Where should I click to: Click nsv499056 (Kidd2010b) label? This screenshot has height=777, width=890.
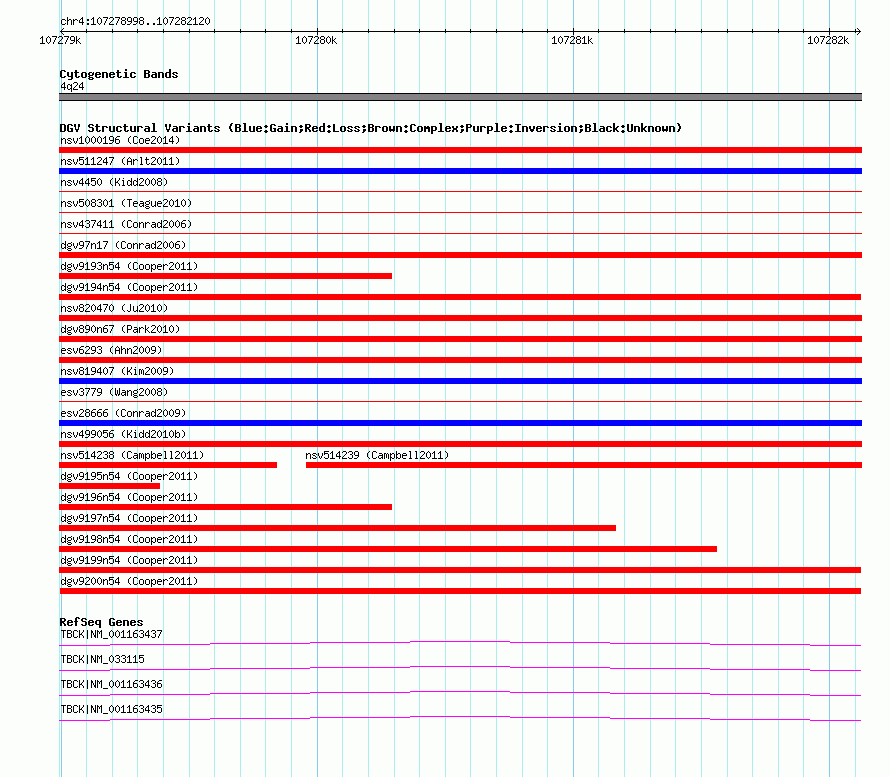[123, 434]
